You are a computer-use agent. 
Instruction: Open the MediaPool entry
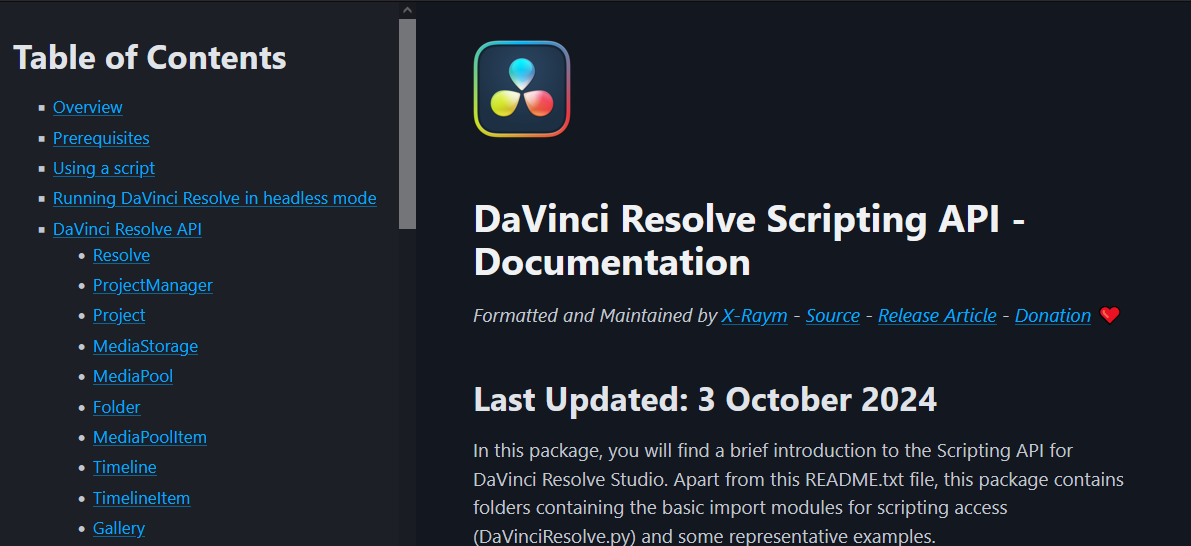coord(133,376)
